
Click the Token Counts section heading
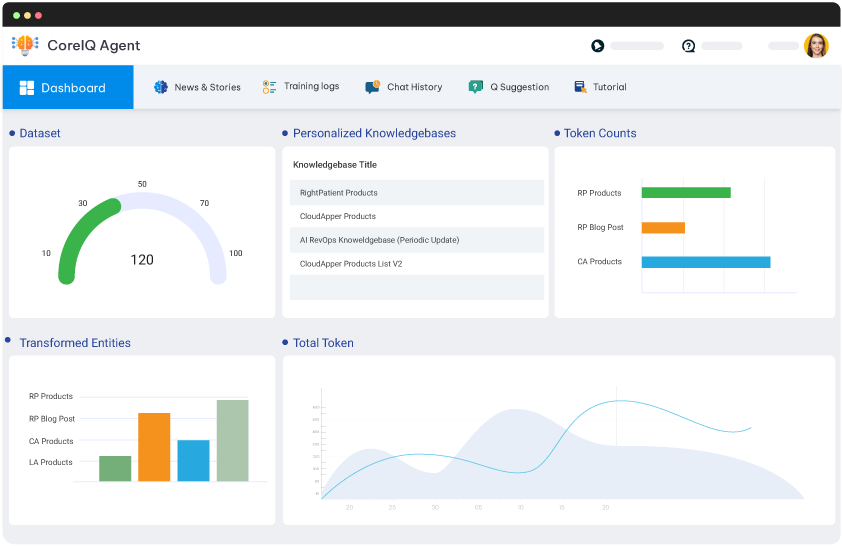[x=600, y=133]
